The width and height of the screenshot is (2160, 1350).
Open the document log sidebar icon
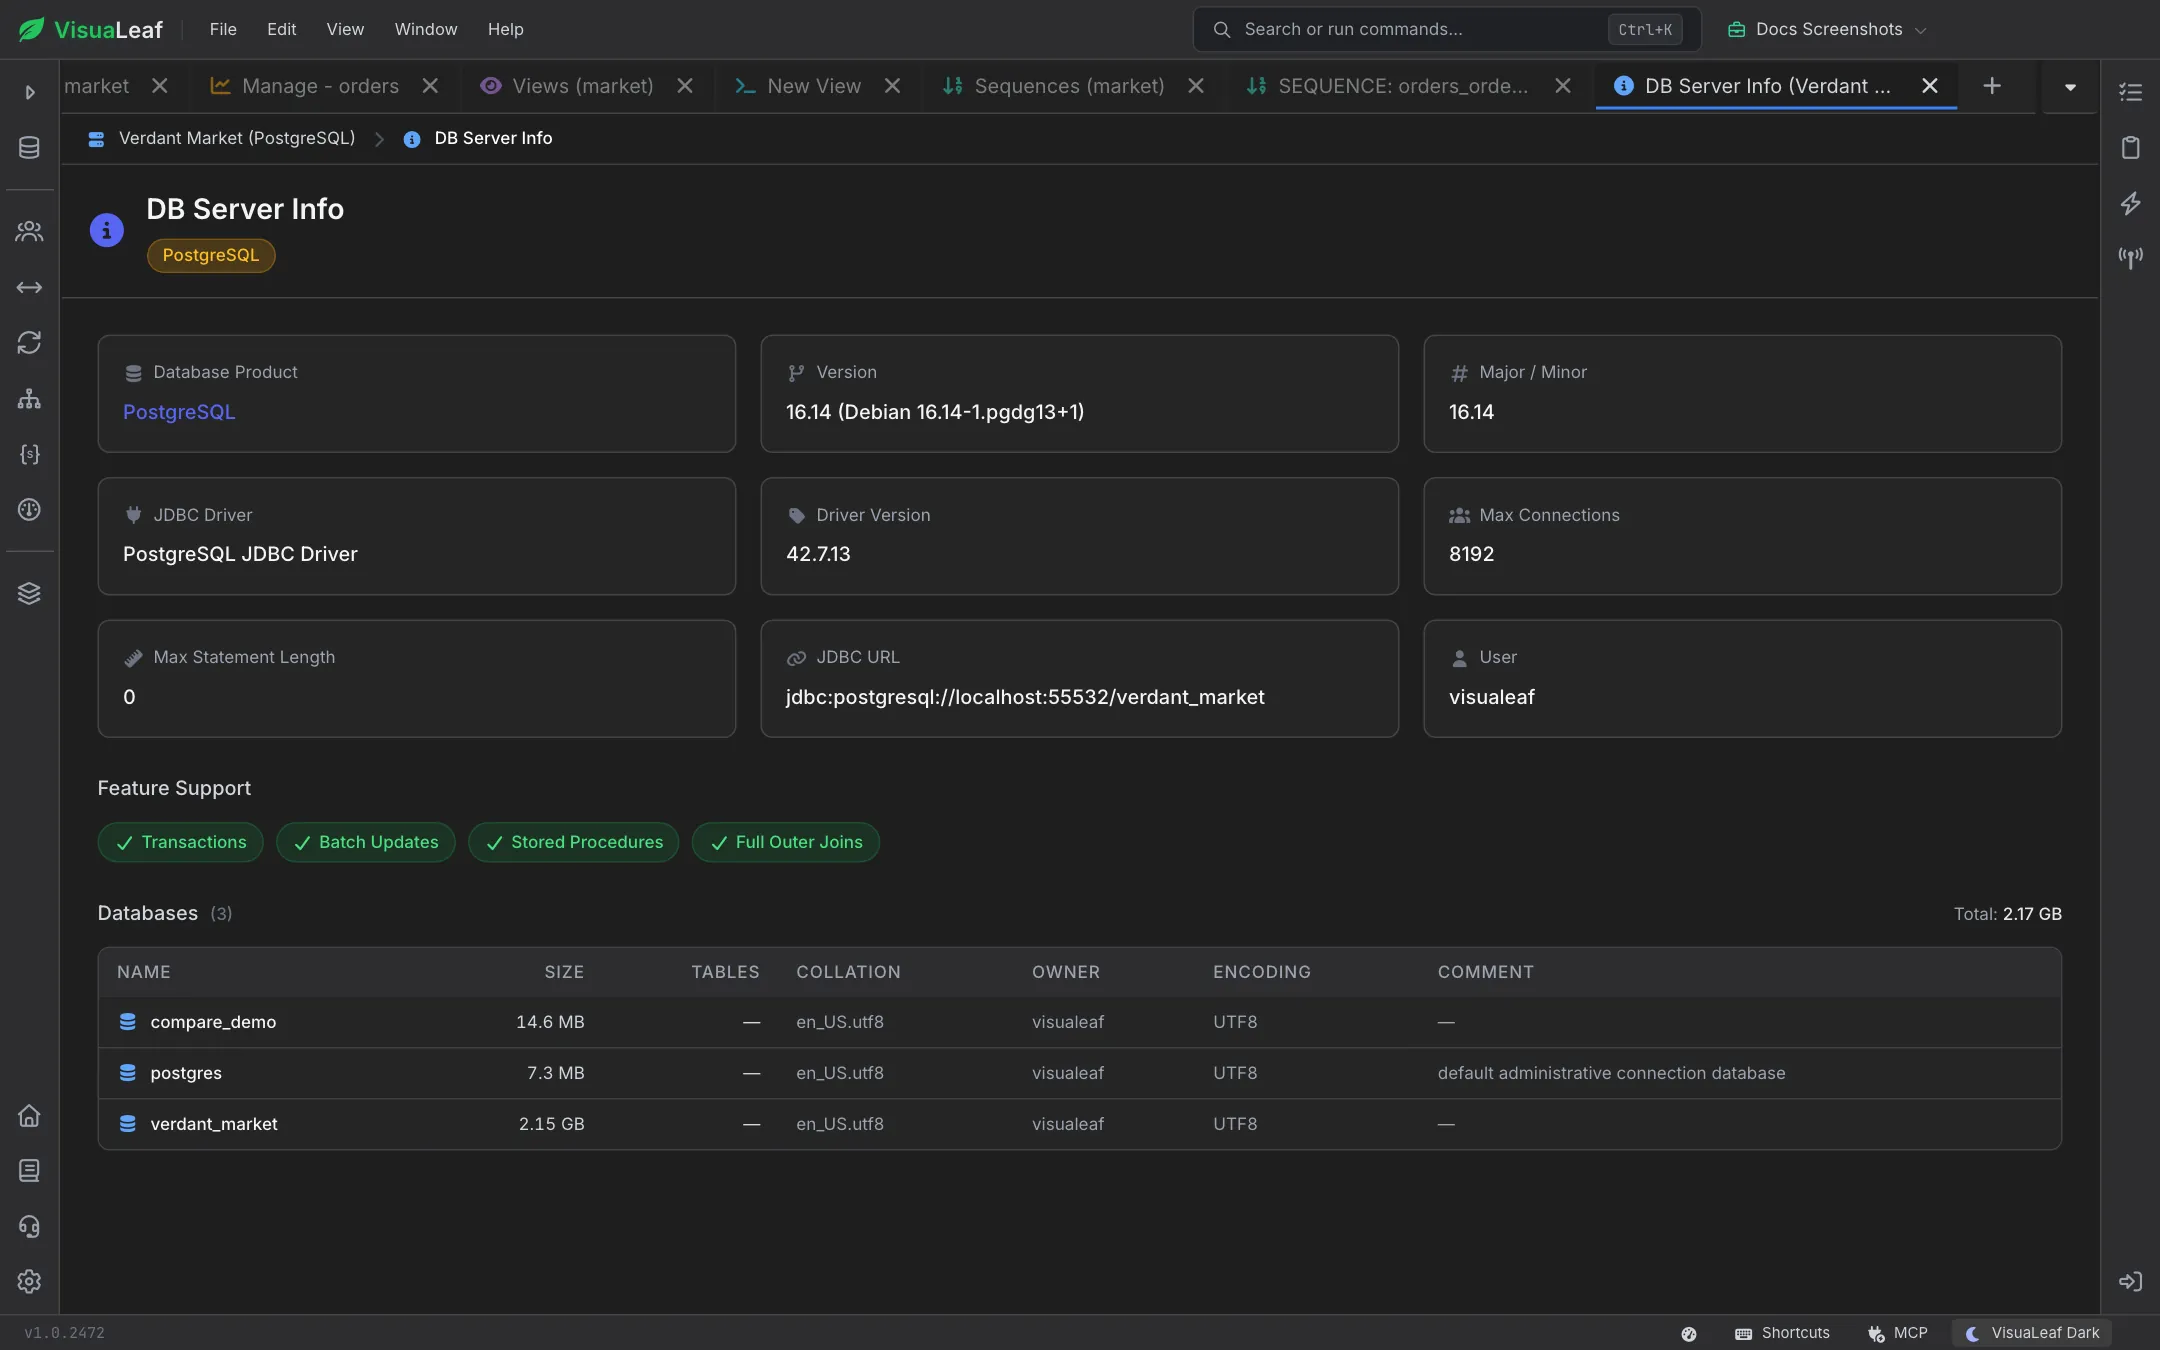click(29, 1171)
